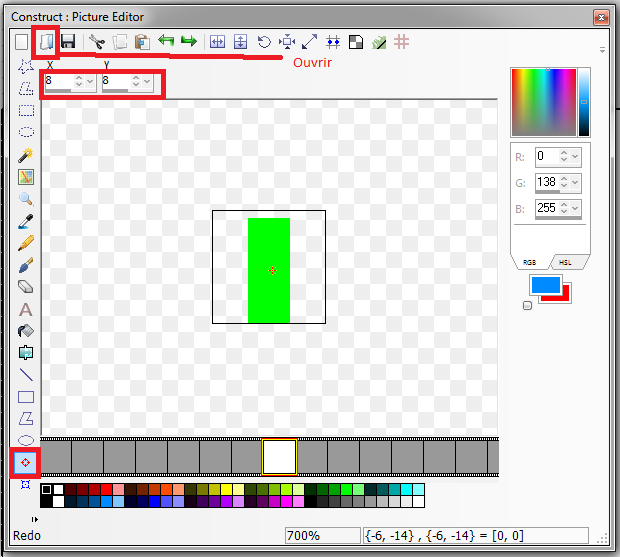Undo with the left green arrow
The width and height of the screenshot is (620, 557).
(x=166, y=40)
